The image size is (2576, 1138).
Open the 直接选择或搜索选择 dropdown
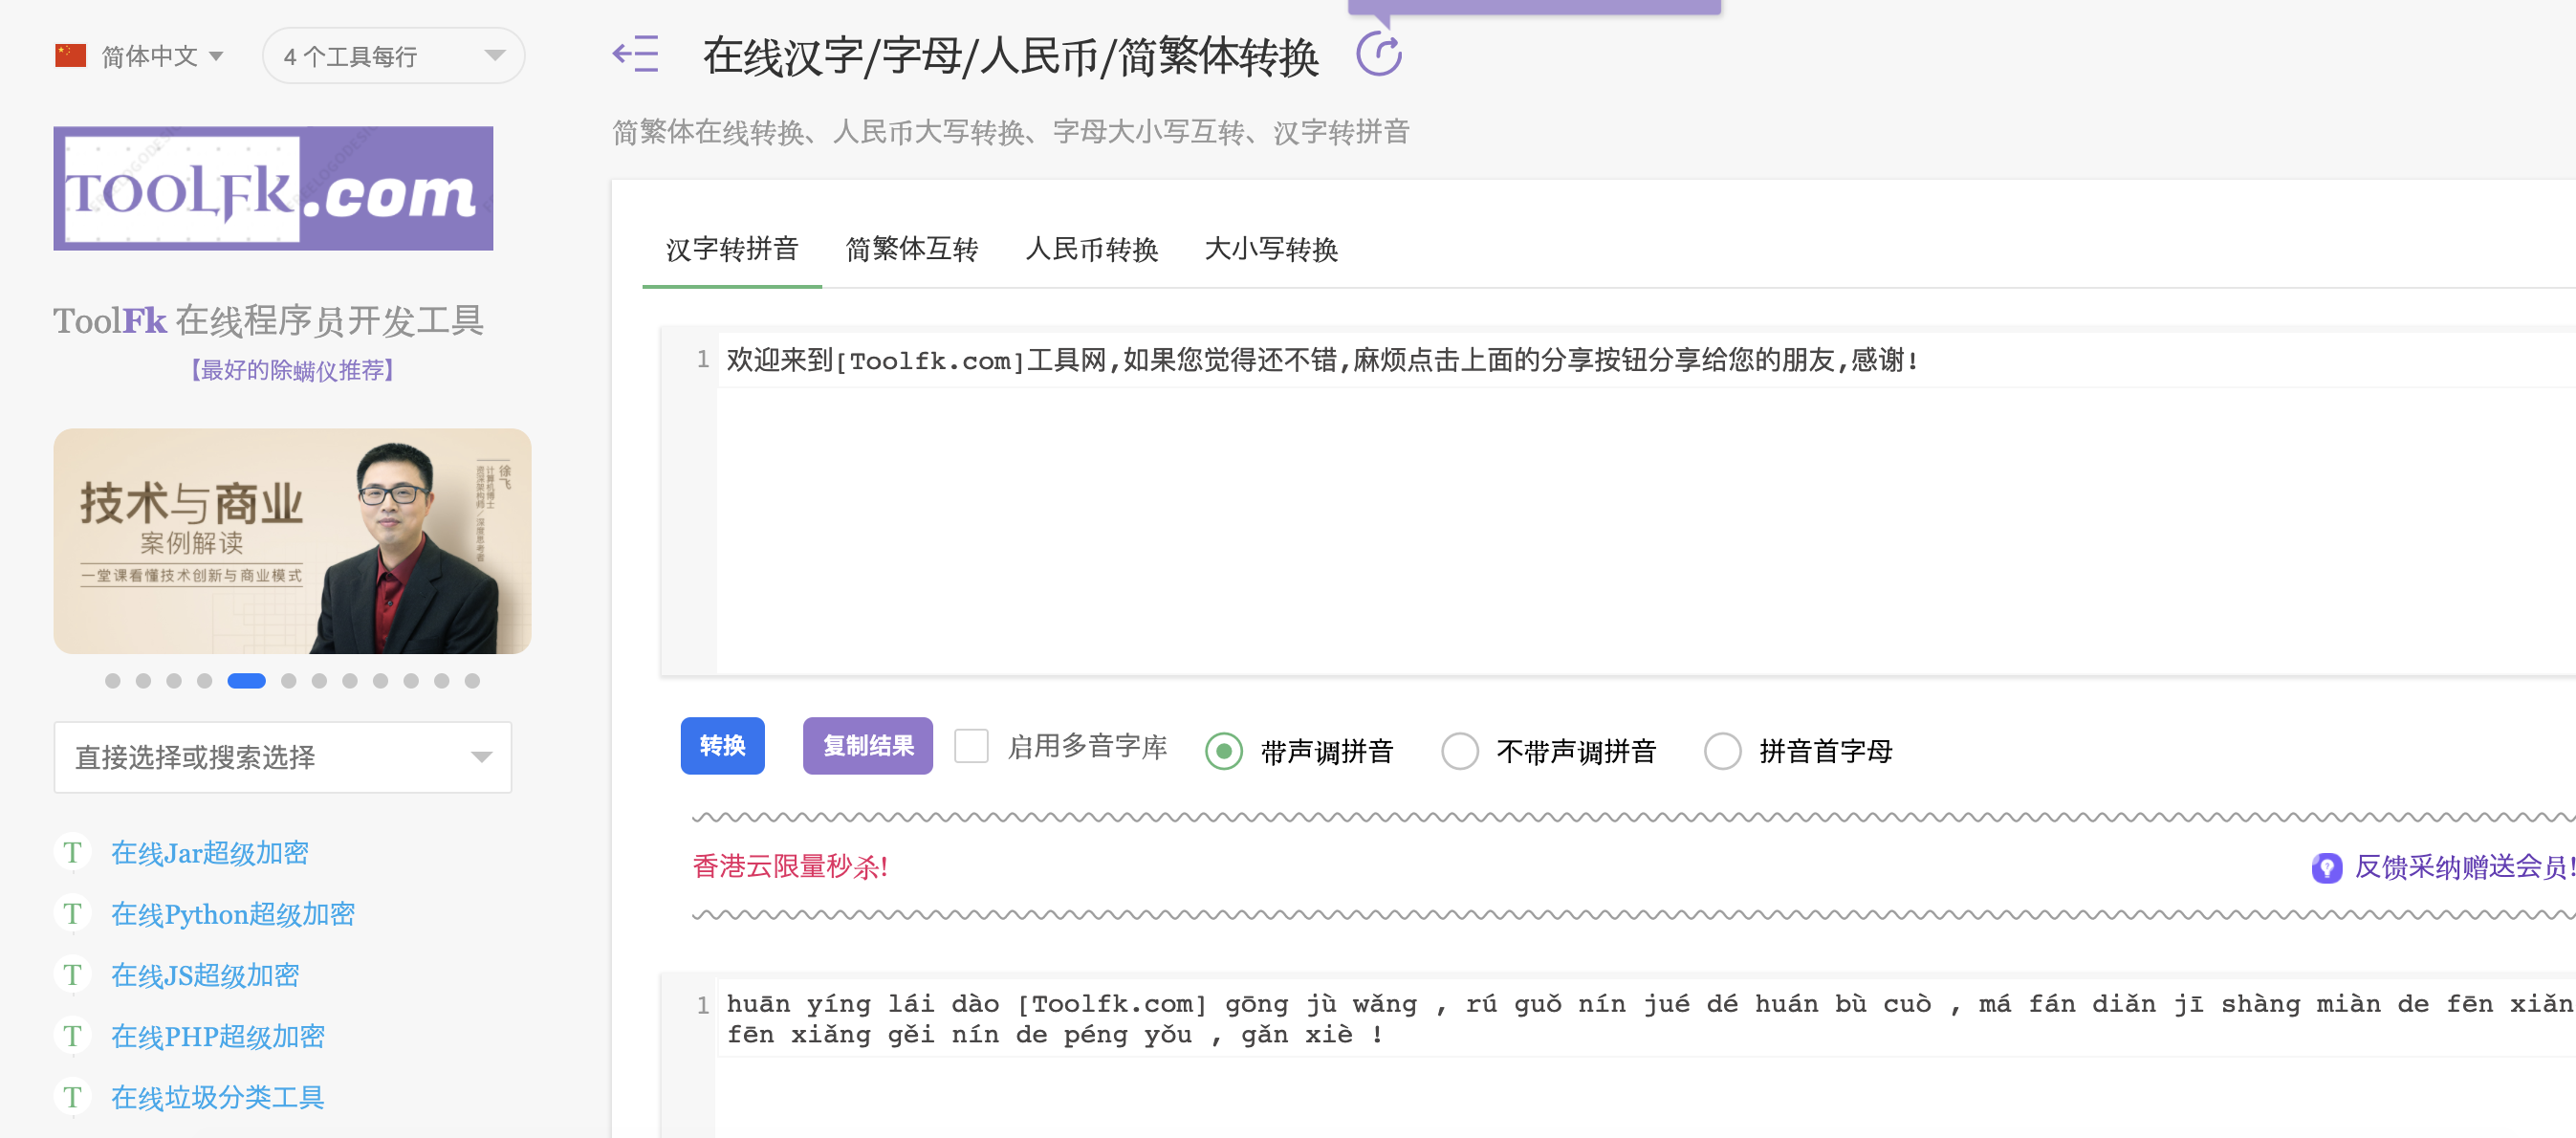click(282, 757)
